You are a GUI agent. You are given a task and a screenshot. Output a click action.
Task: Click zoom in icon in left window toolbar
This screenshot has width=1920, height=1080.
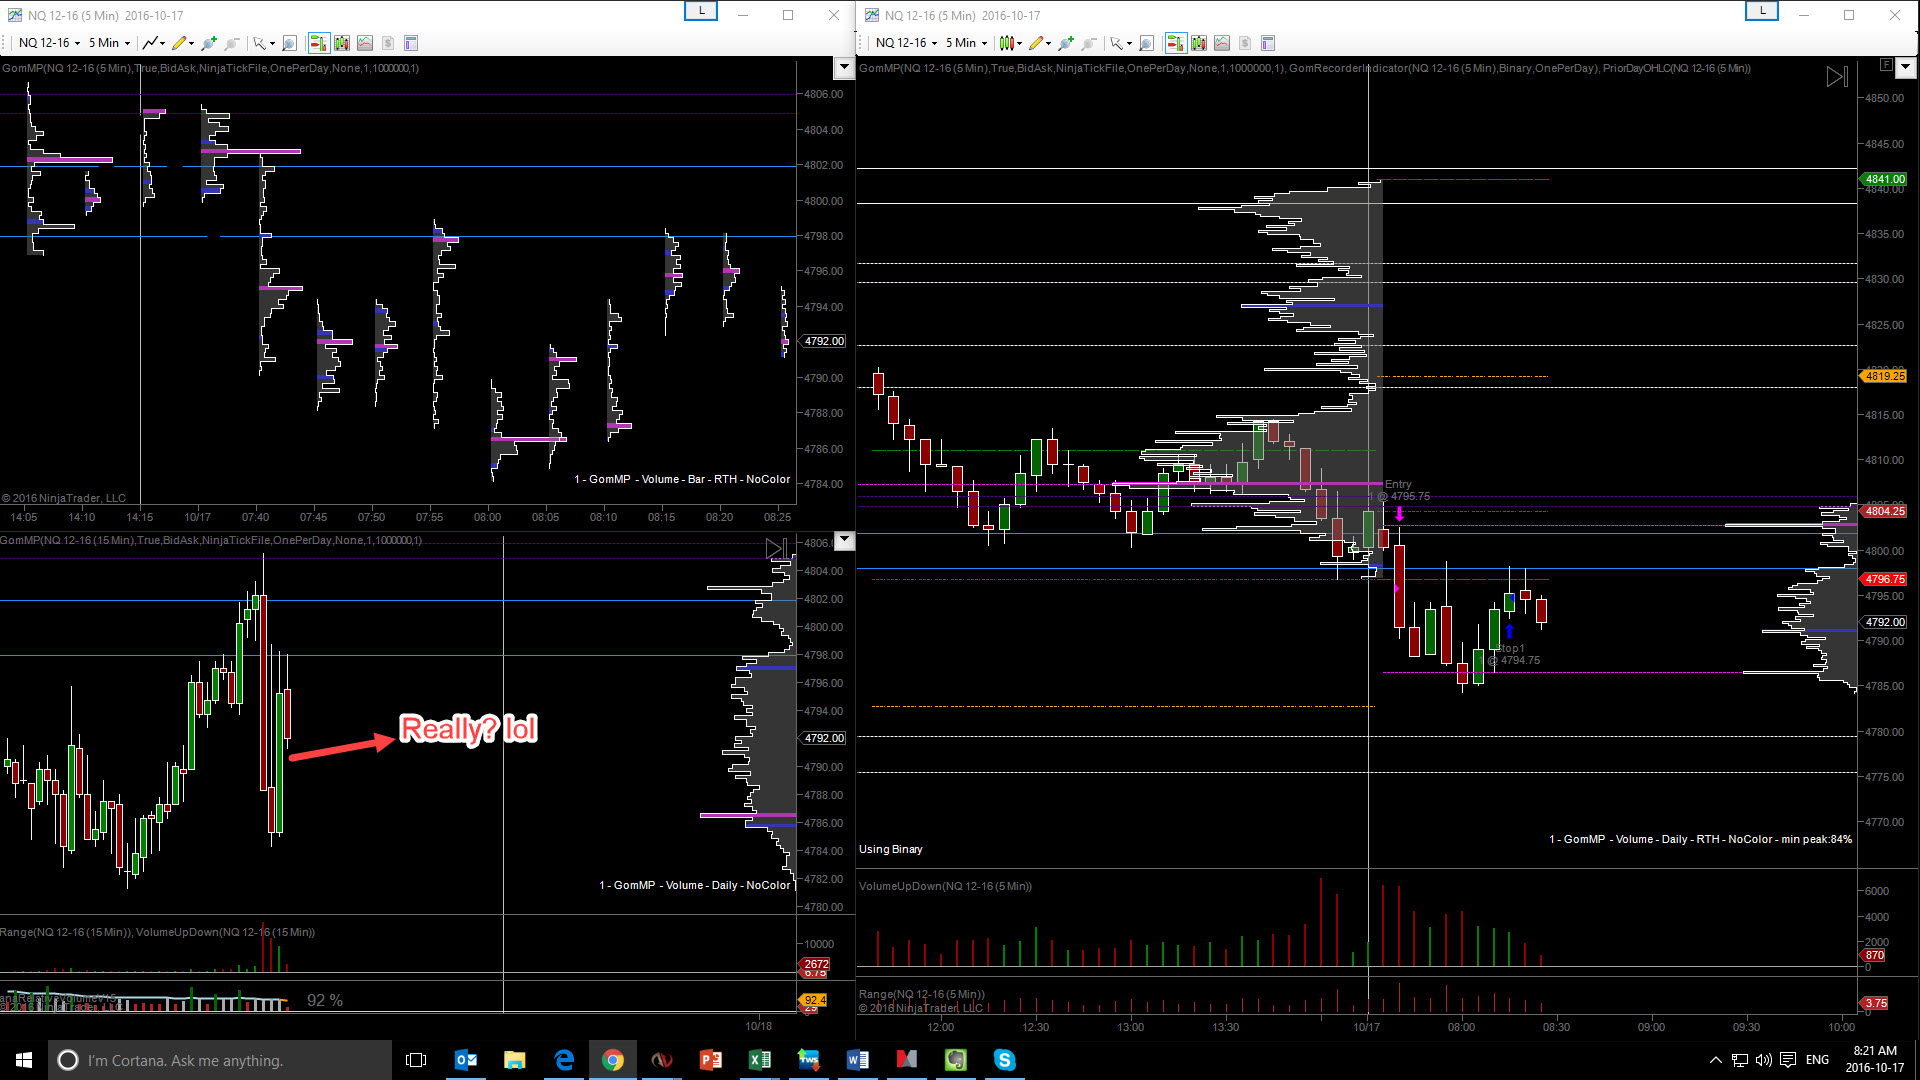[x=209, y=43]
